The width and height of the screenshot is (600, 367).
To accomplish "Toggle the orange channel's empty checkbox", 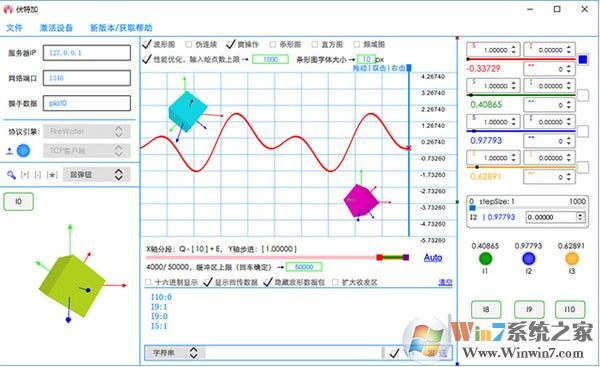I will [x=583, y=167].
